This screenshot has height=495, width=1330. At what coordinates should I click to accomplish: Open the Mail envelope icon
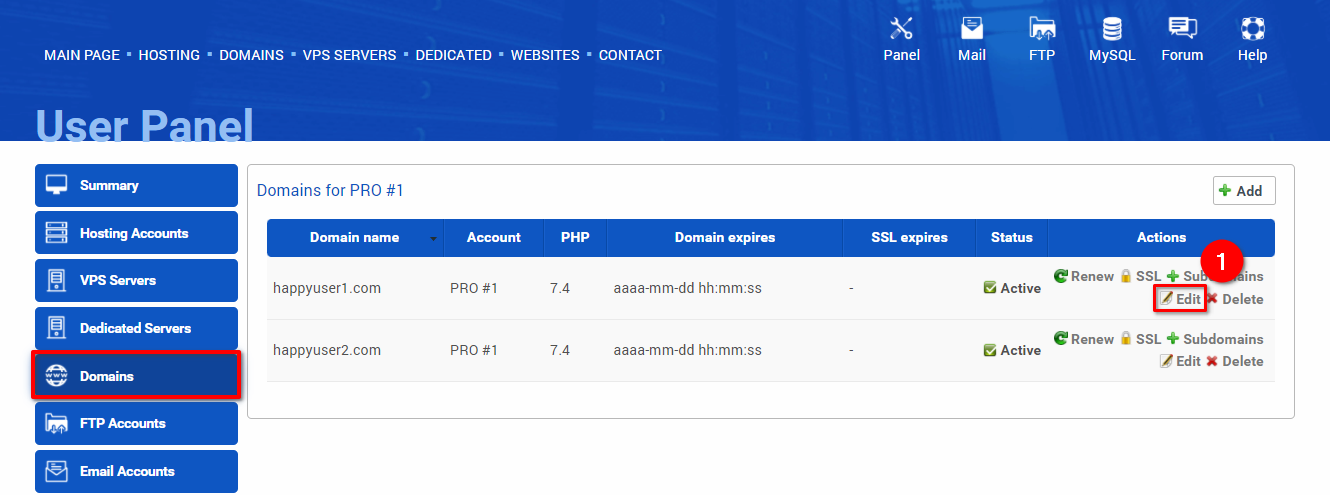pyautogui.click(x=972, y=28)
